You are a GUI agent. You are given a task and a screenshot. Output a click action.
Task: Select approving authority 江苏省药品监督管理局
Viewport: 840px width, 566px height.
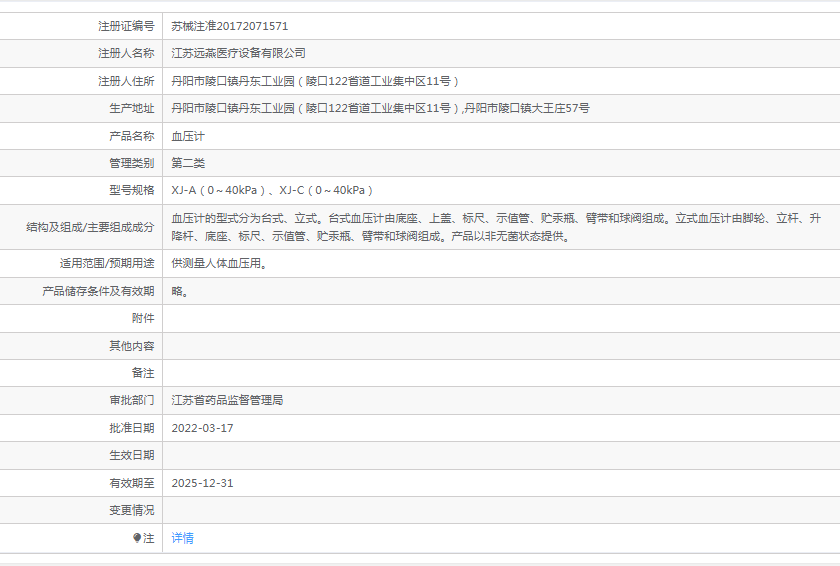(x=227, y=400)
